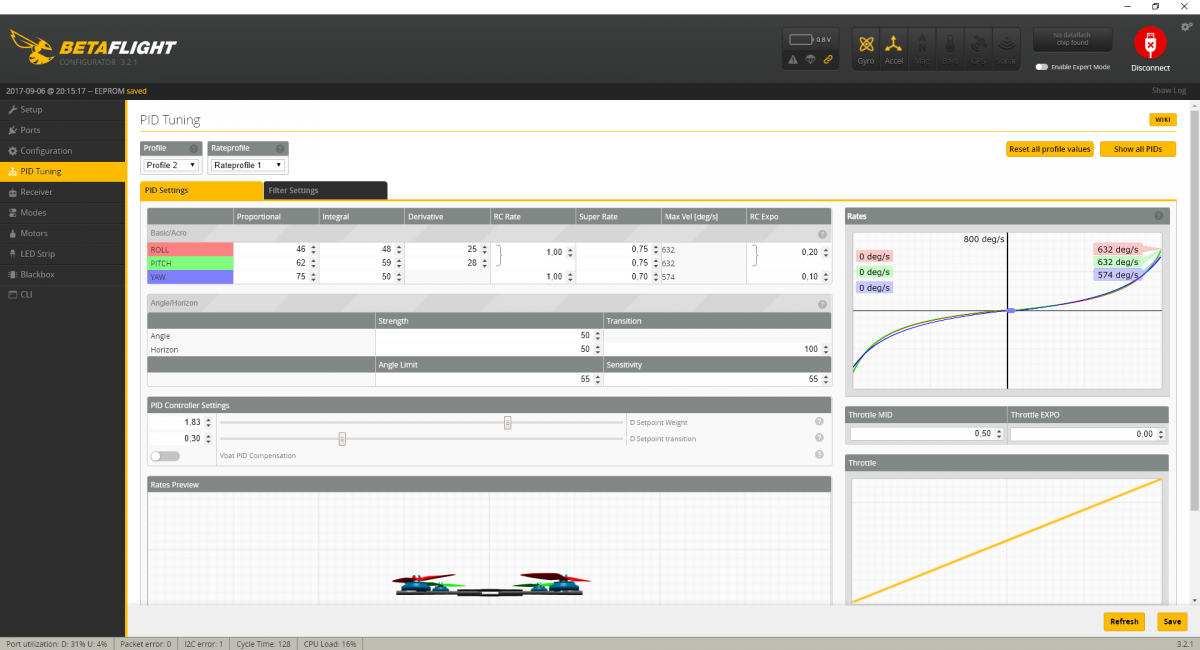This screenshot has width=1200, height=650.
Task: Click the help icon in Rates panel
Action: click(1158, 216)
